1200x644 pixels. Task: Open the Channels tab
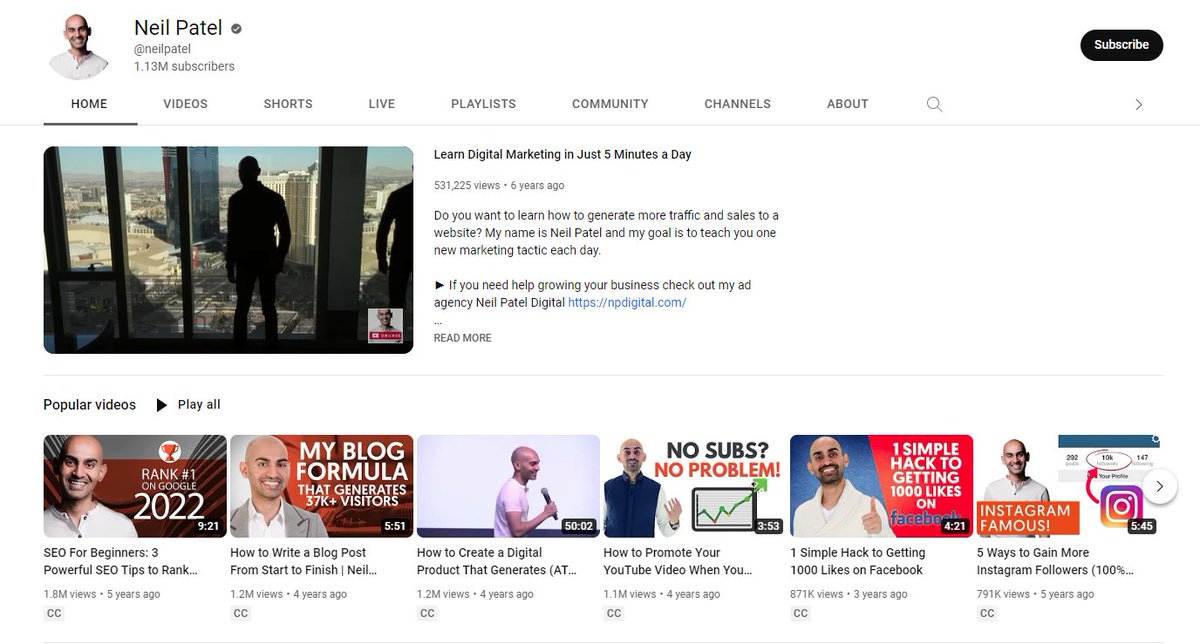pyautogui.click(x=738, y=104)
